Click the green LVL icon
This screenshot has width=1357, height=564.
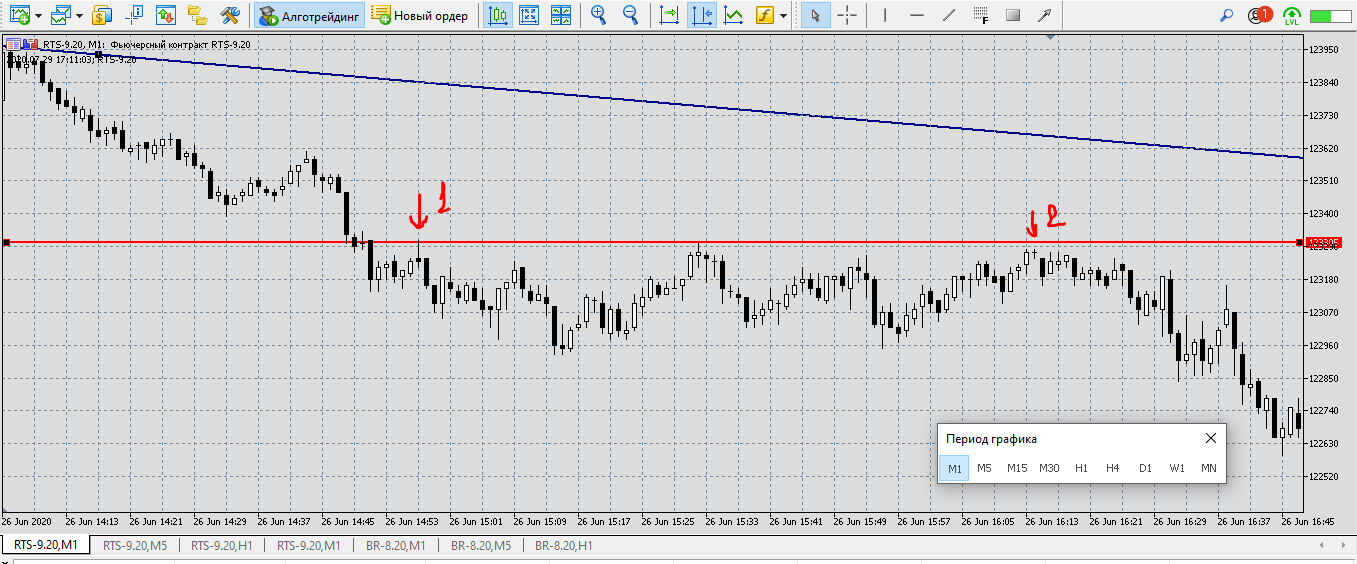coord(1291,15)
